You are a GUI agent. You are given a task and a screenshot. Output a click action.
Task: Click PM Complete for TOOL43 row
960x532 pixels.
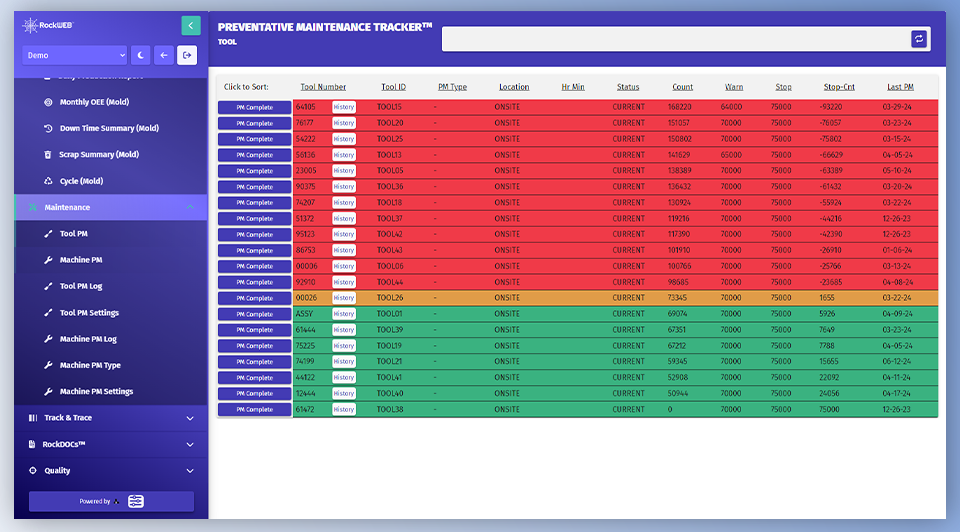pos(255,250)
